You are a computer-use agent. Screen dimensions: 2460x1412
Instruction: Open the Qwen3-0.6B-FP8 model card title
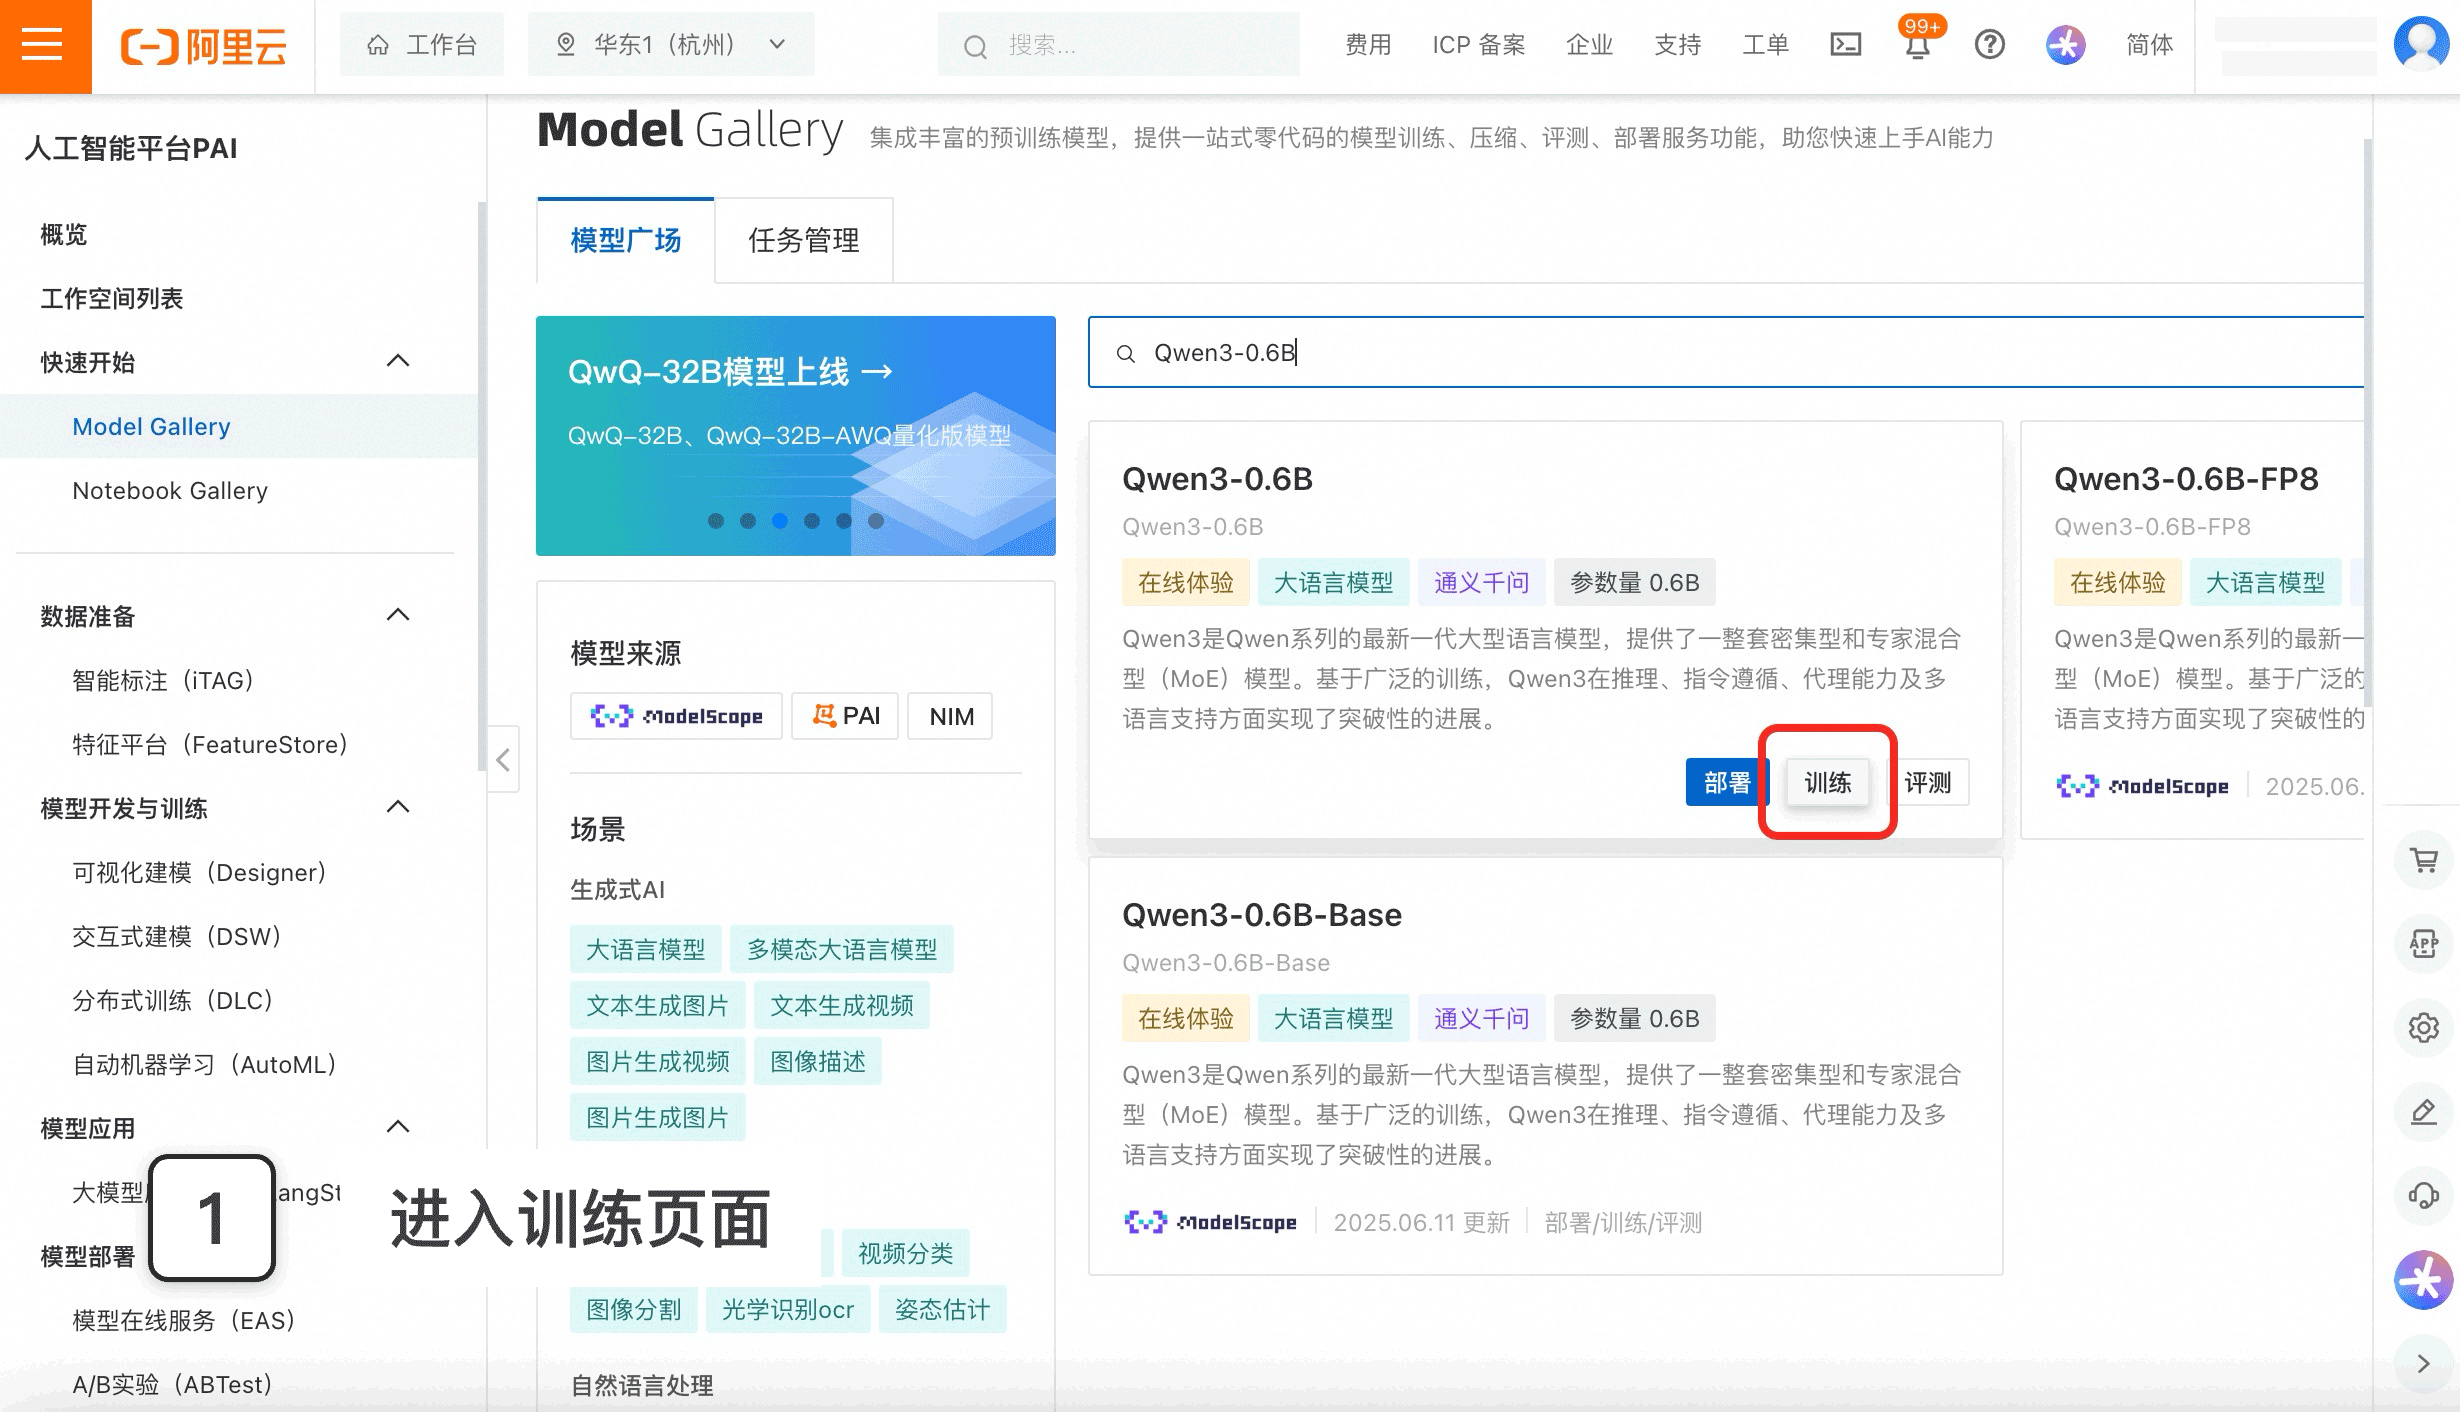[x=2186, y=479]
